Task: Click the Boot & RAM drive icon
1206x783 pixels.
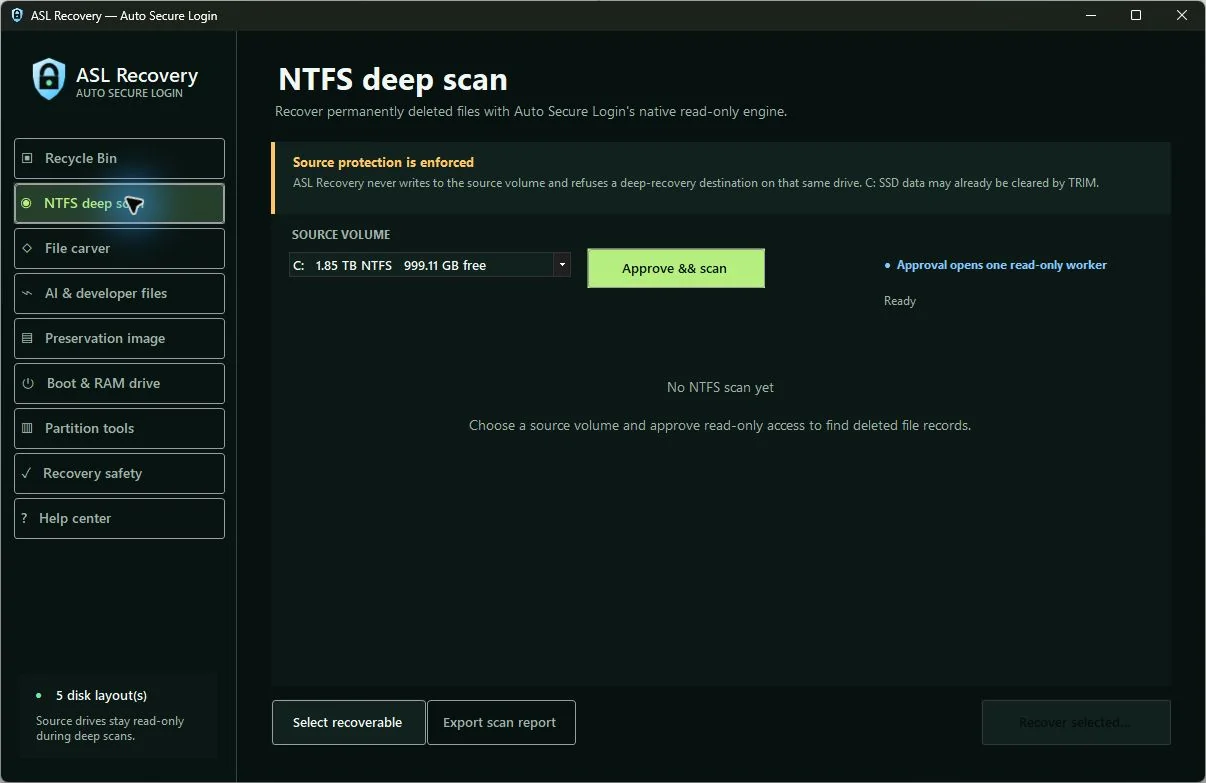Action: [x=27, y=383]
